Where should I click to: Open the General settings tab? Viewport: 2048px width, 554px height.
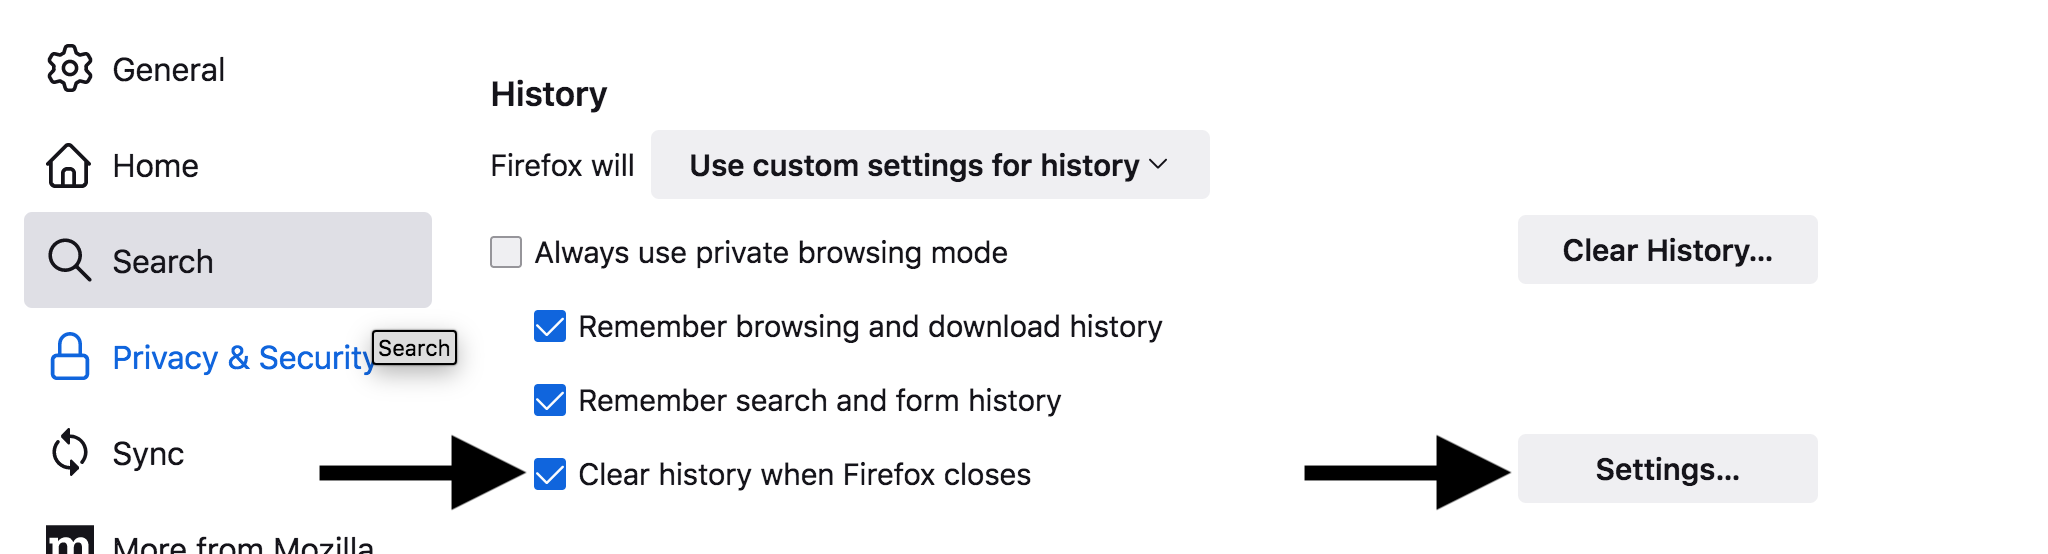[168, 70]
